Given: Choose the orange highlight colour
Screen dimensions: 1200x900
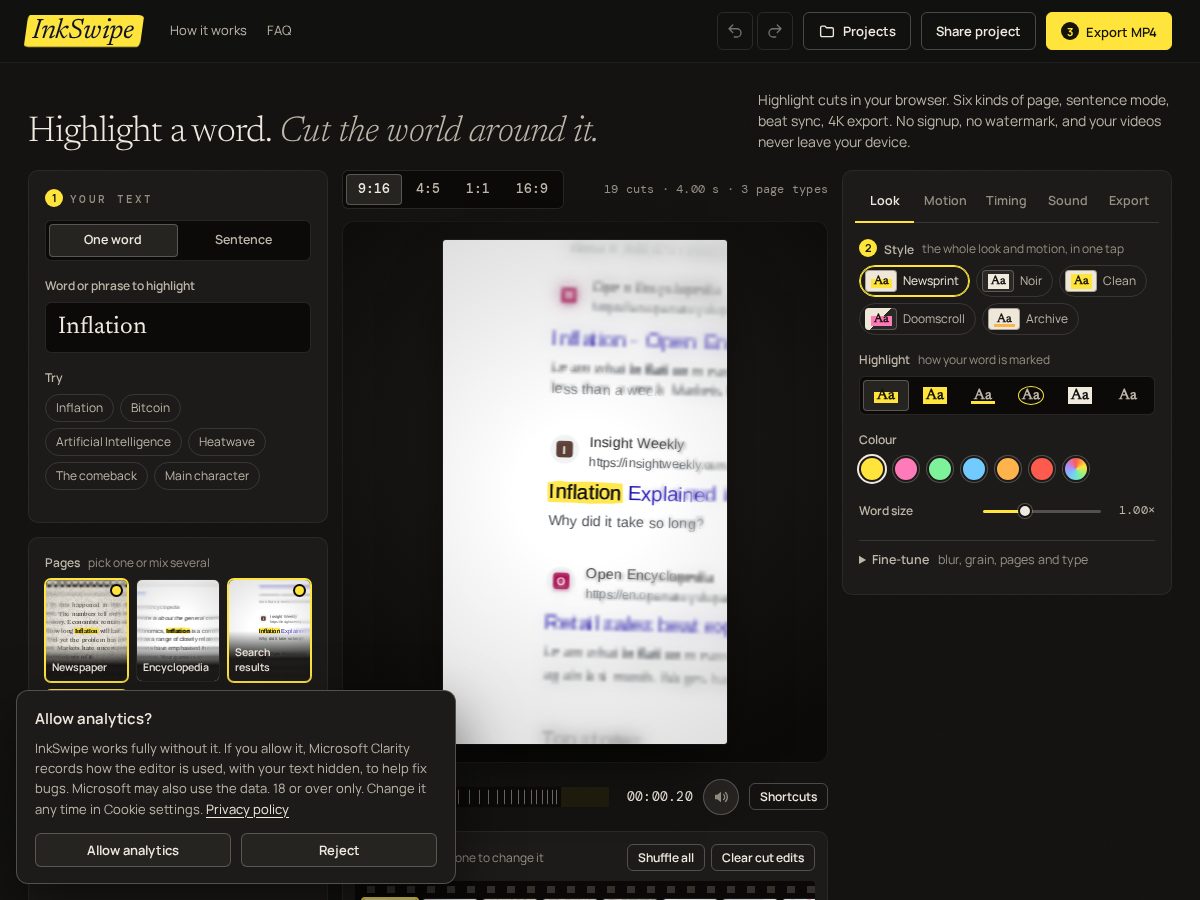Looking at the screenshot, I should (x=1008, y=469).
